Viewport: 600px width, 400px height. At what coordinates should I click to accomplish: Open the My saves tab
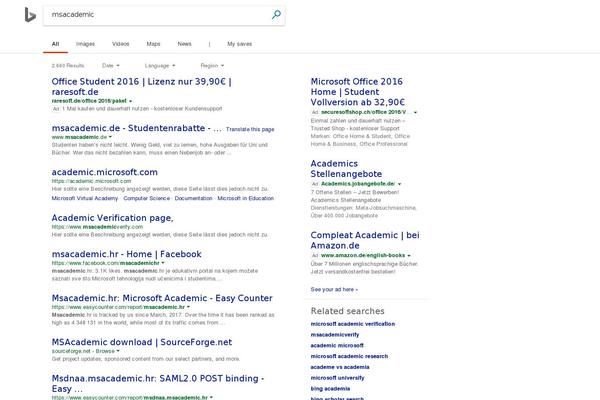240,44
